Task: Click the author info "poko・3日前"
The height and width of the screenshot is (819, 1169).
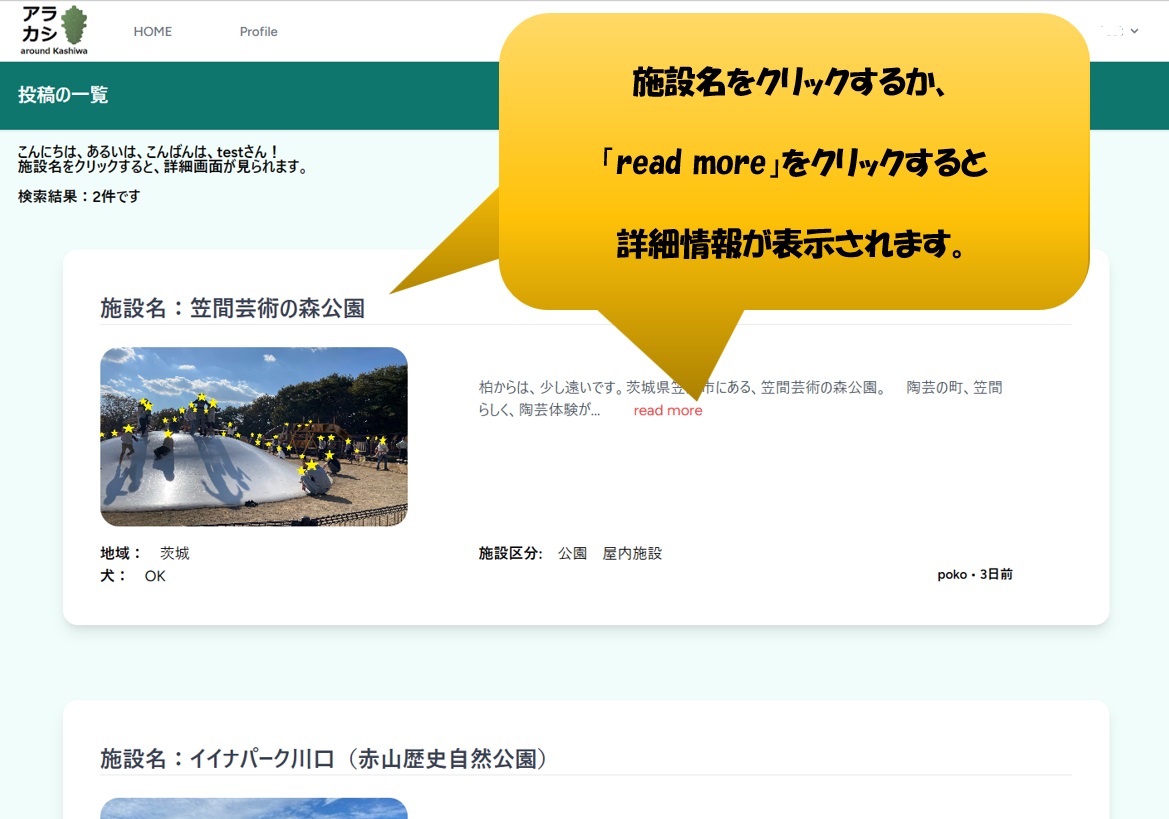Action: tap(974, 575)
